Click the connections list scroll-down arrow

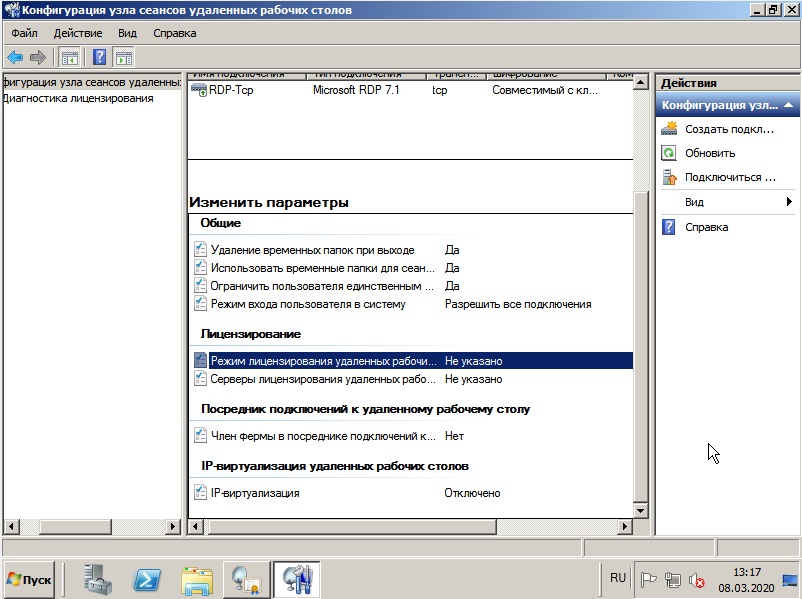[640, 510]
